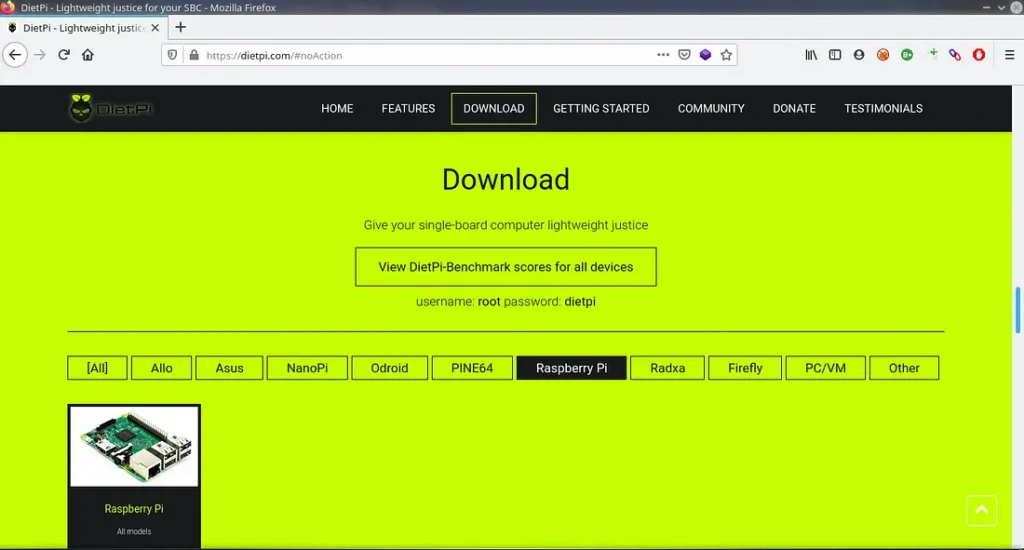Click the purple container extension icon
The height and width of the screenshot is (550, 1024).
coord(705,55)
